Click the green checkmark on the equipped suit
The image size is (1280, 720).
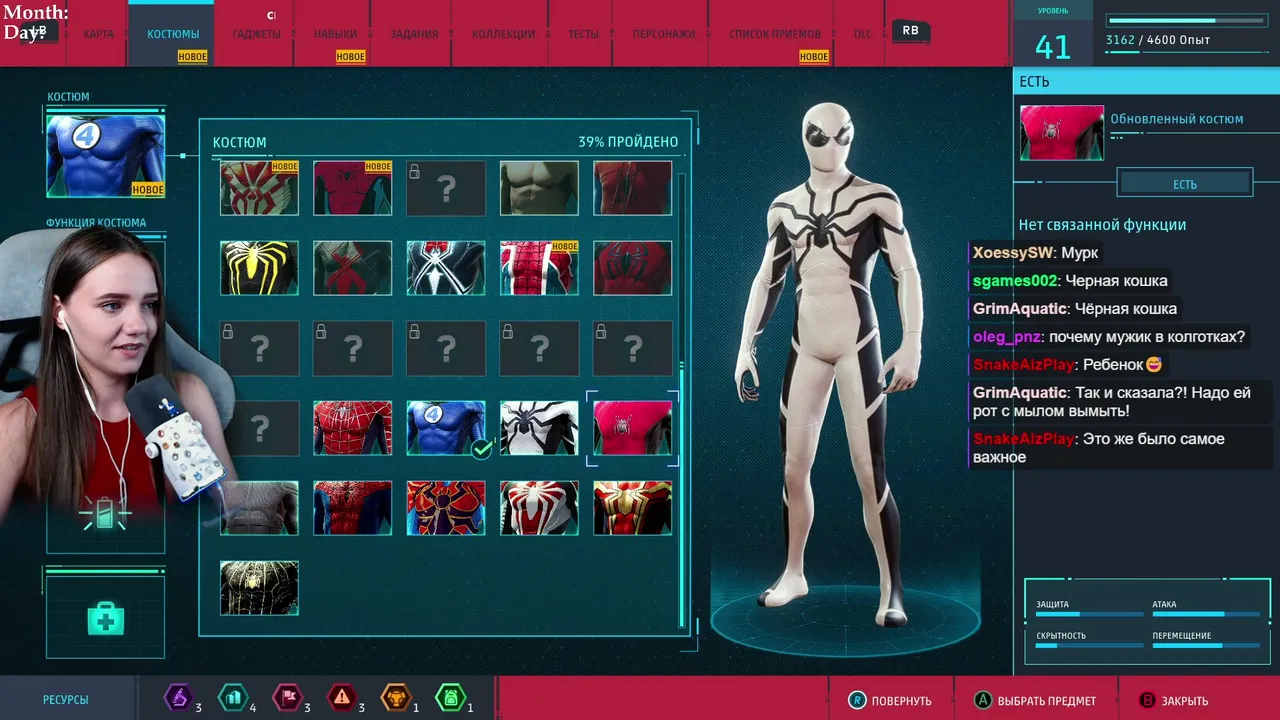pos(481,450)
